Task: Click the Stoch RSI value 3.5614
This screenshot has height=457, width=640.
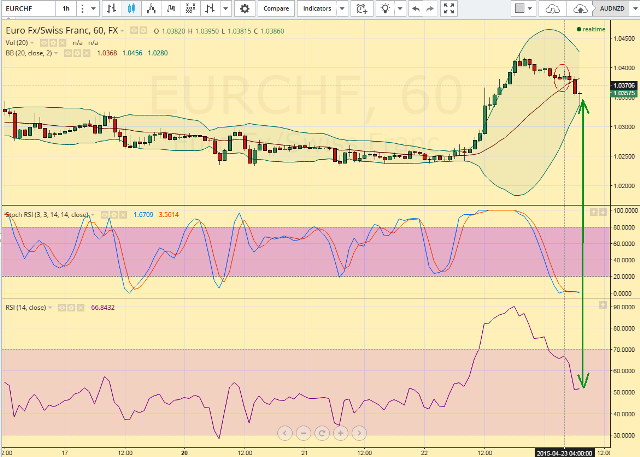Action: click(169, 215)
